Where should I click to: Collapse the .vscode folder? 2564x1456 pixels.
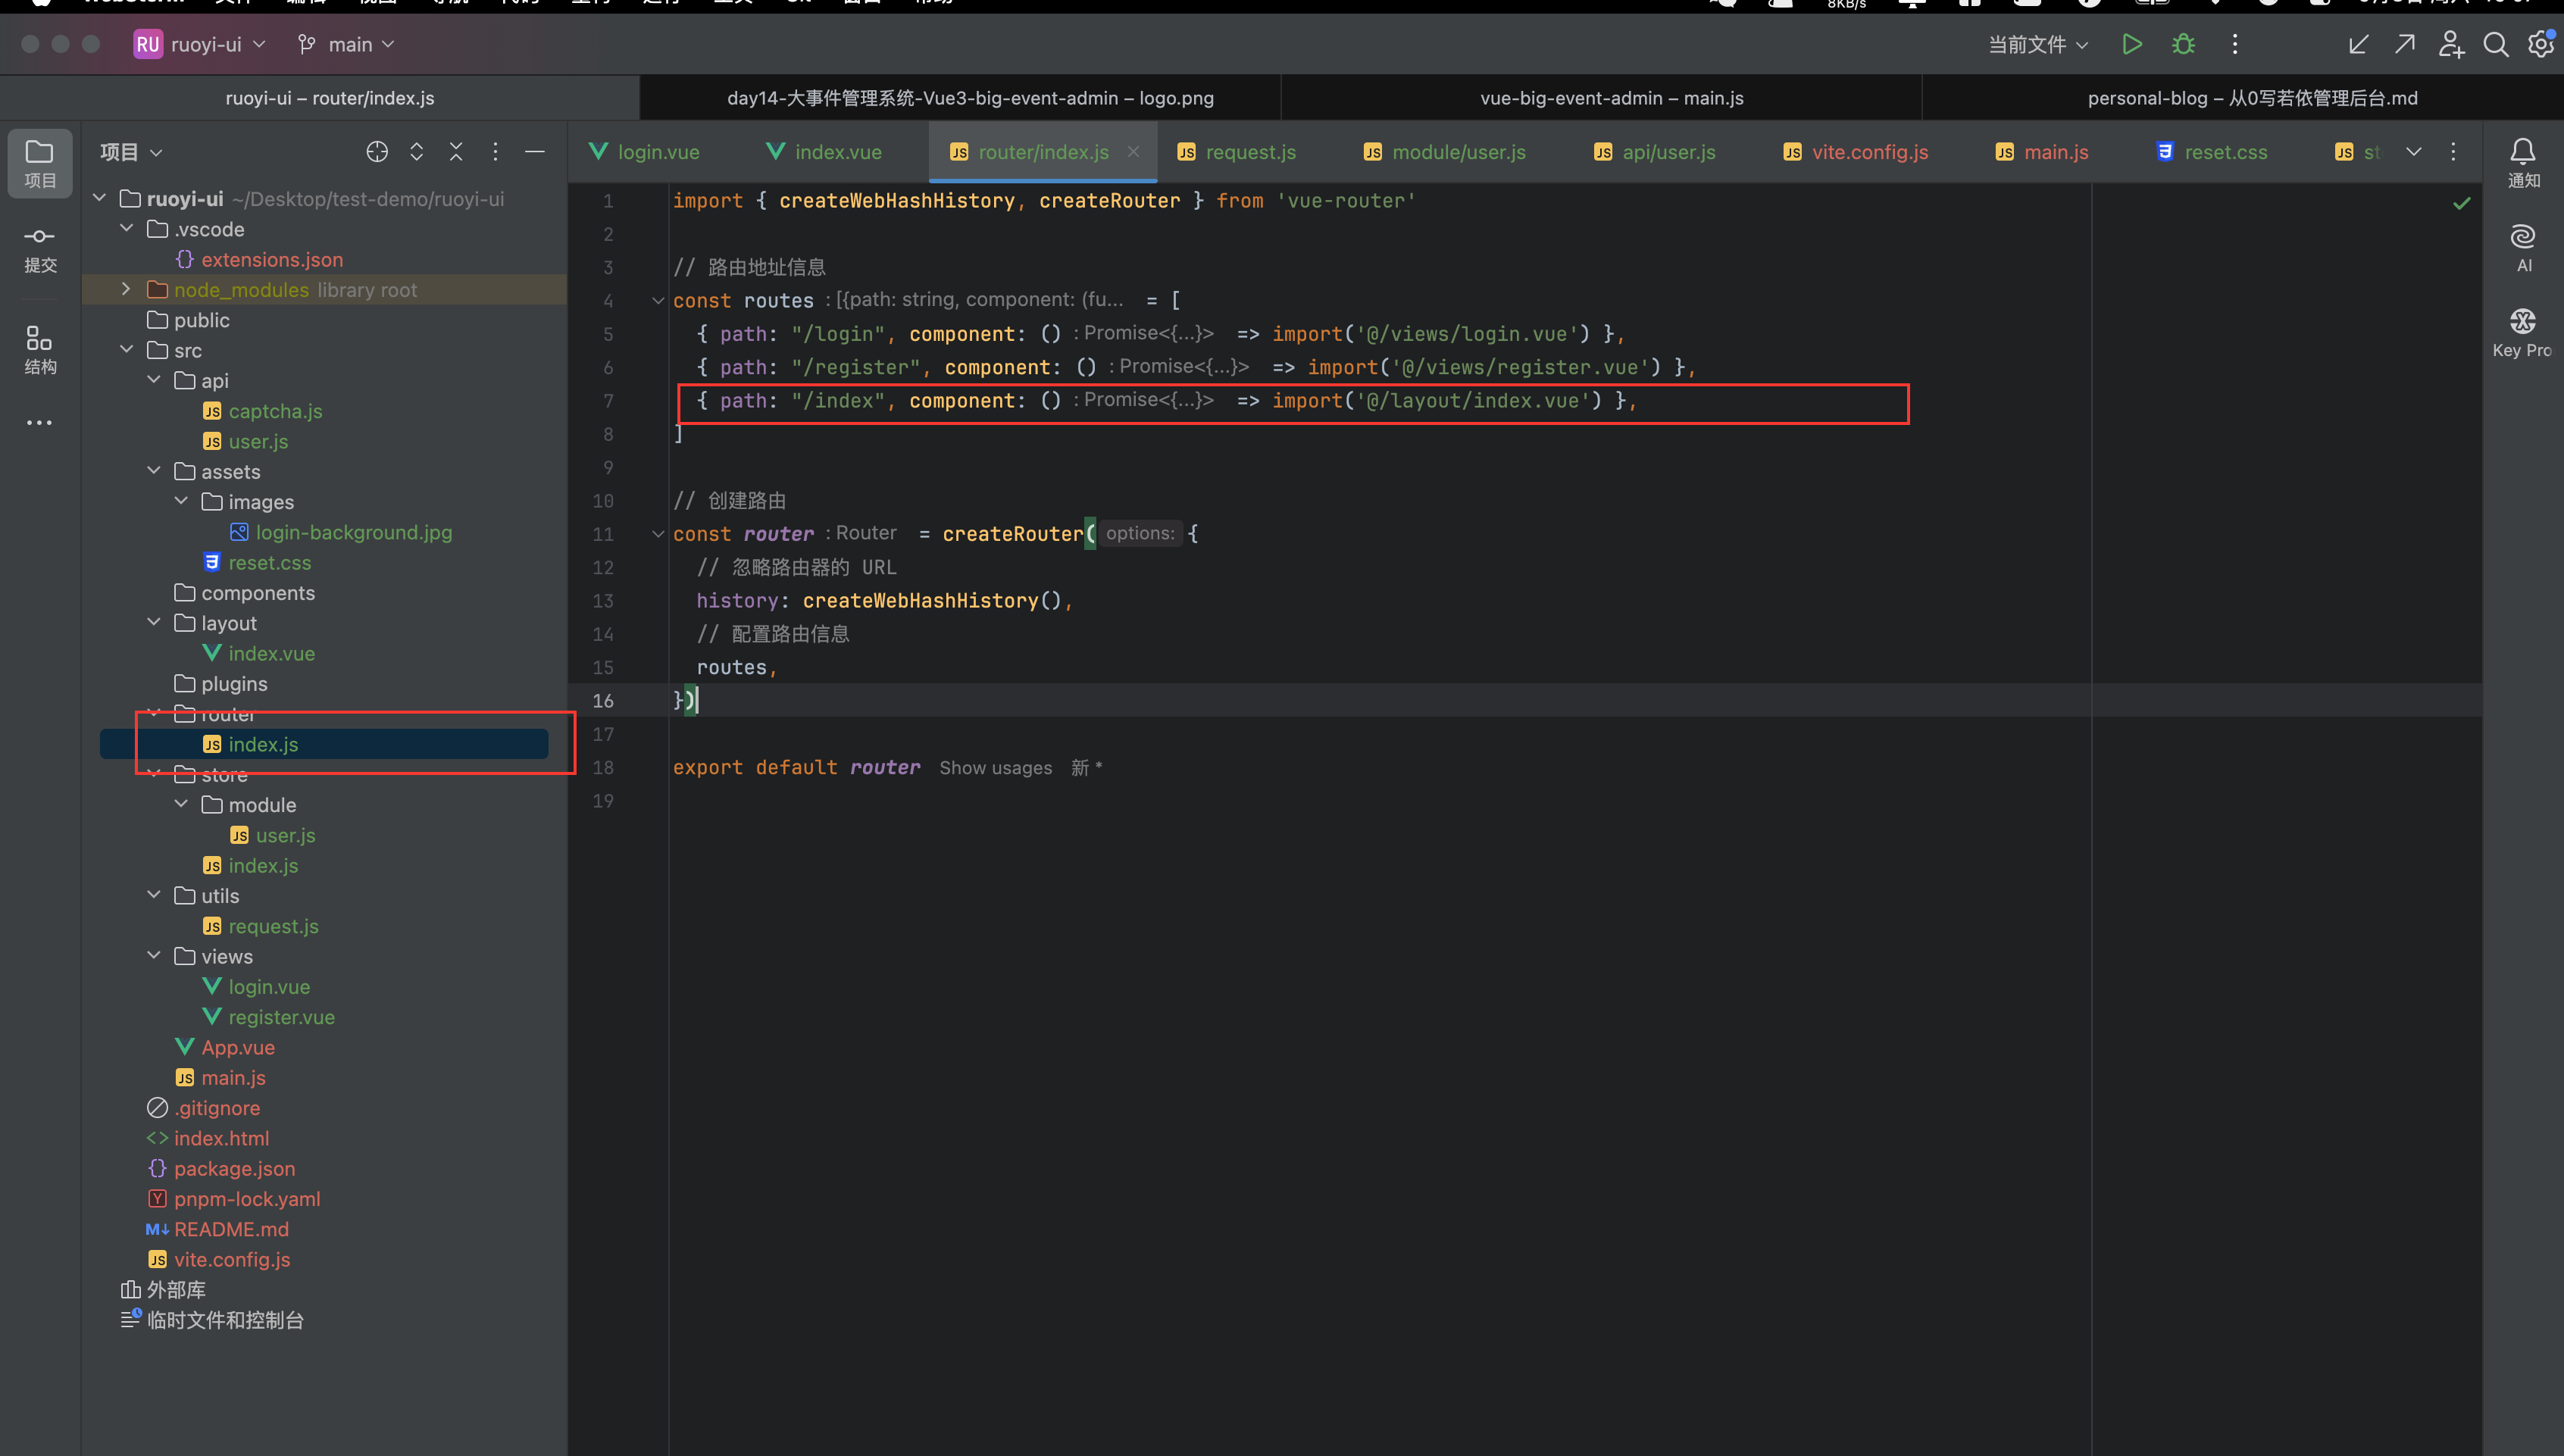(x=126, y=228)
